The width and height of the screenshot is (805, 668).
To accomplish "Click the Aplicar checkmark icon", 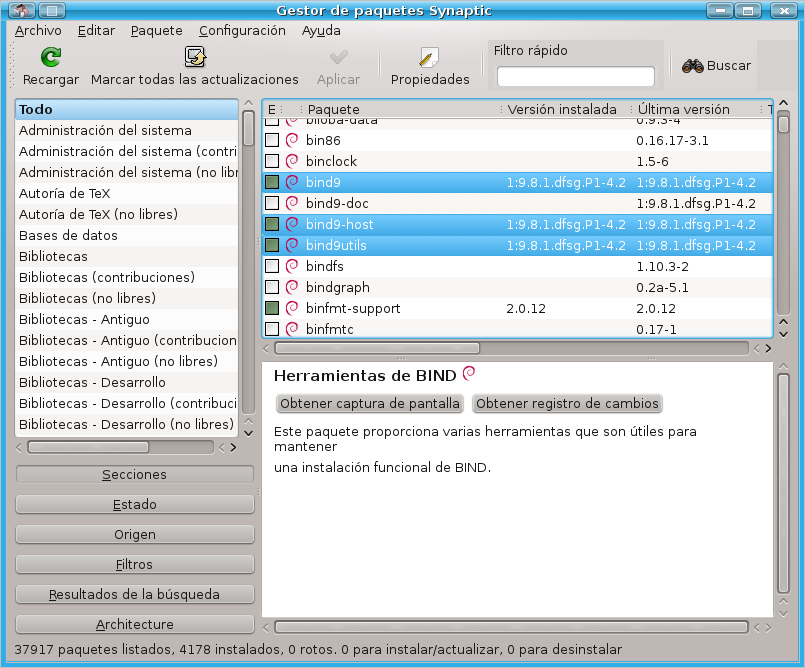I will point(338,56).
